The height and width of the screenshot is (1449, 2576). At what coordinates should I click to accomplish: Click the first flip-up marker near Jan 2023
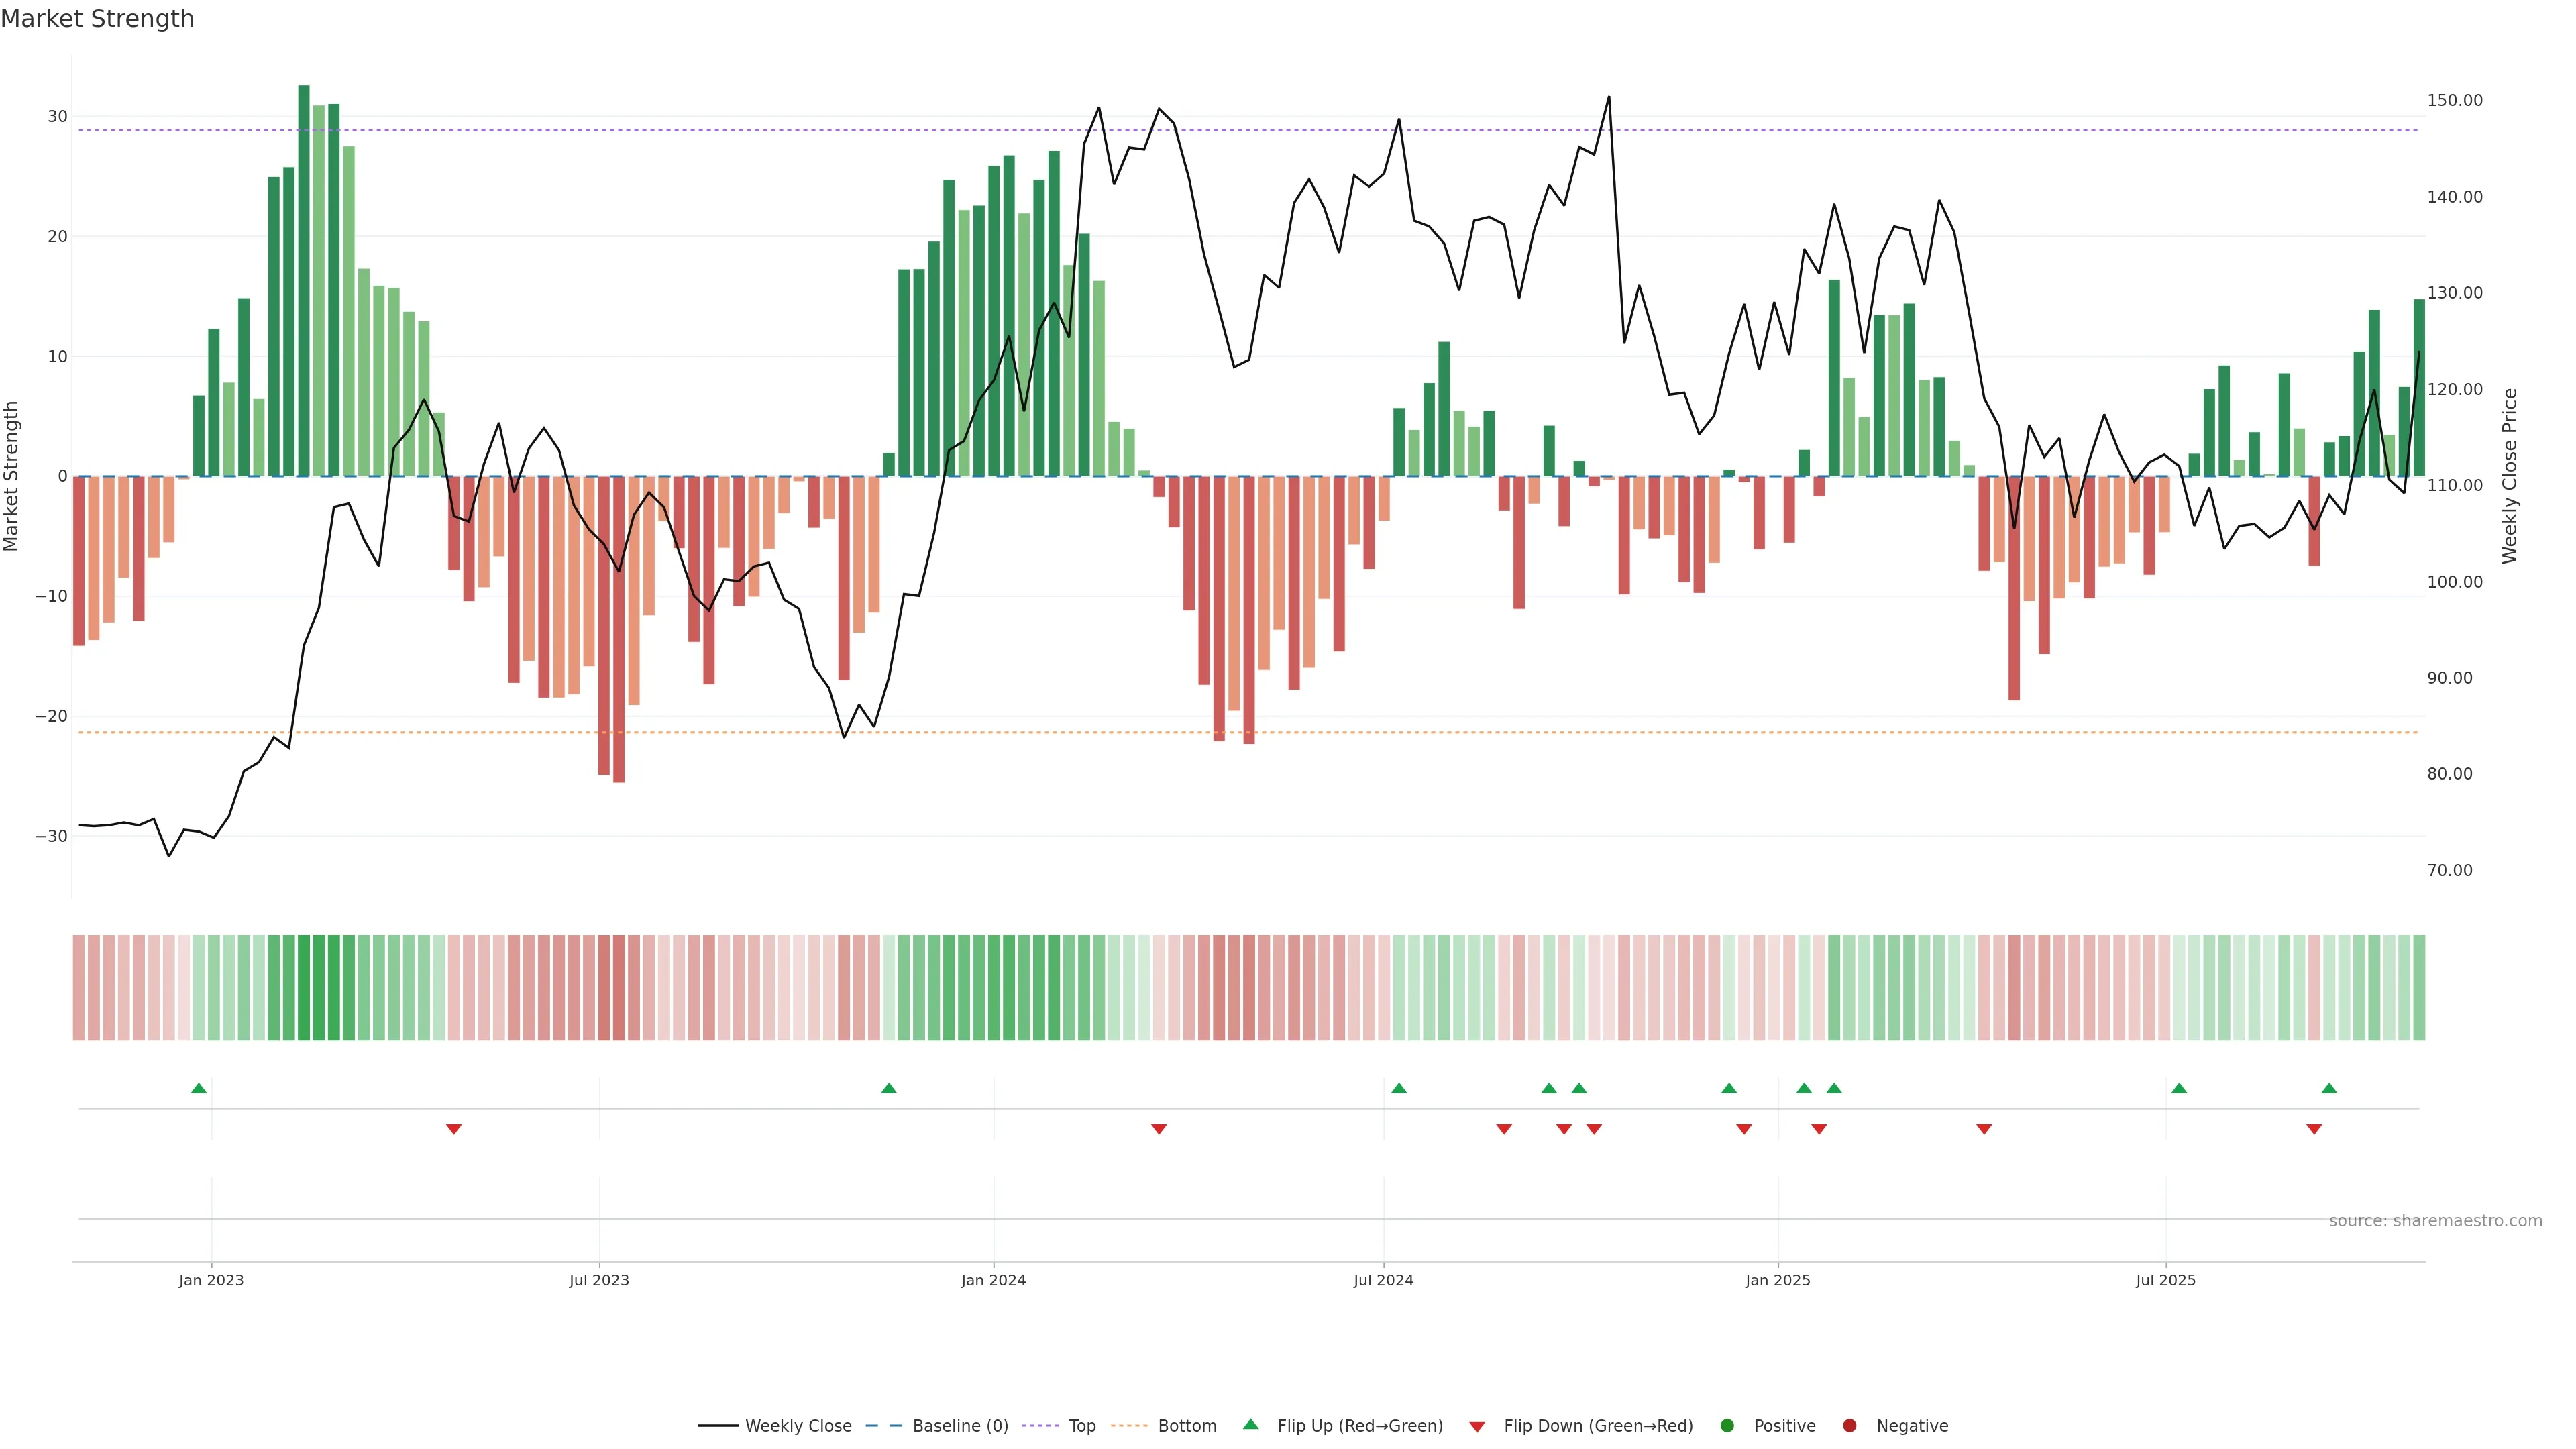199,1088
